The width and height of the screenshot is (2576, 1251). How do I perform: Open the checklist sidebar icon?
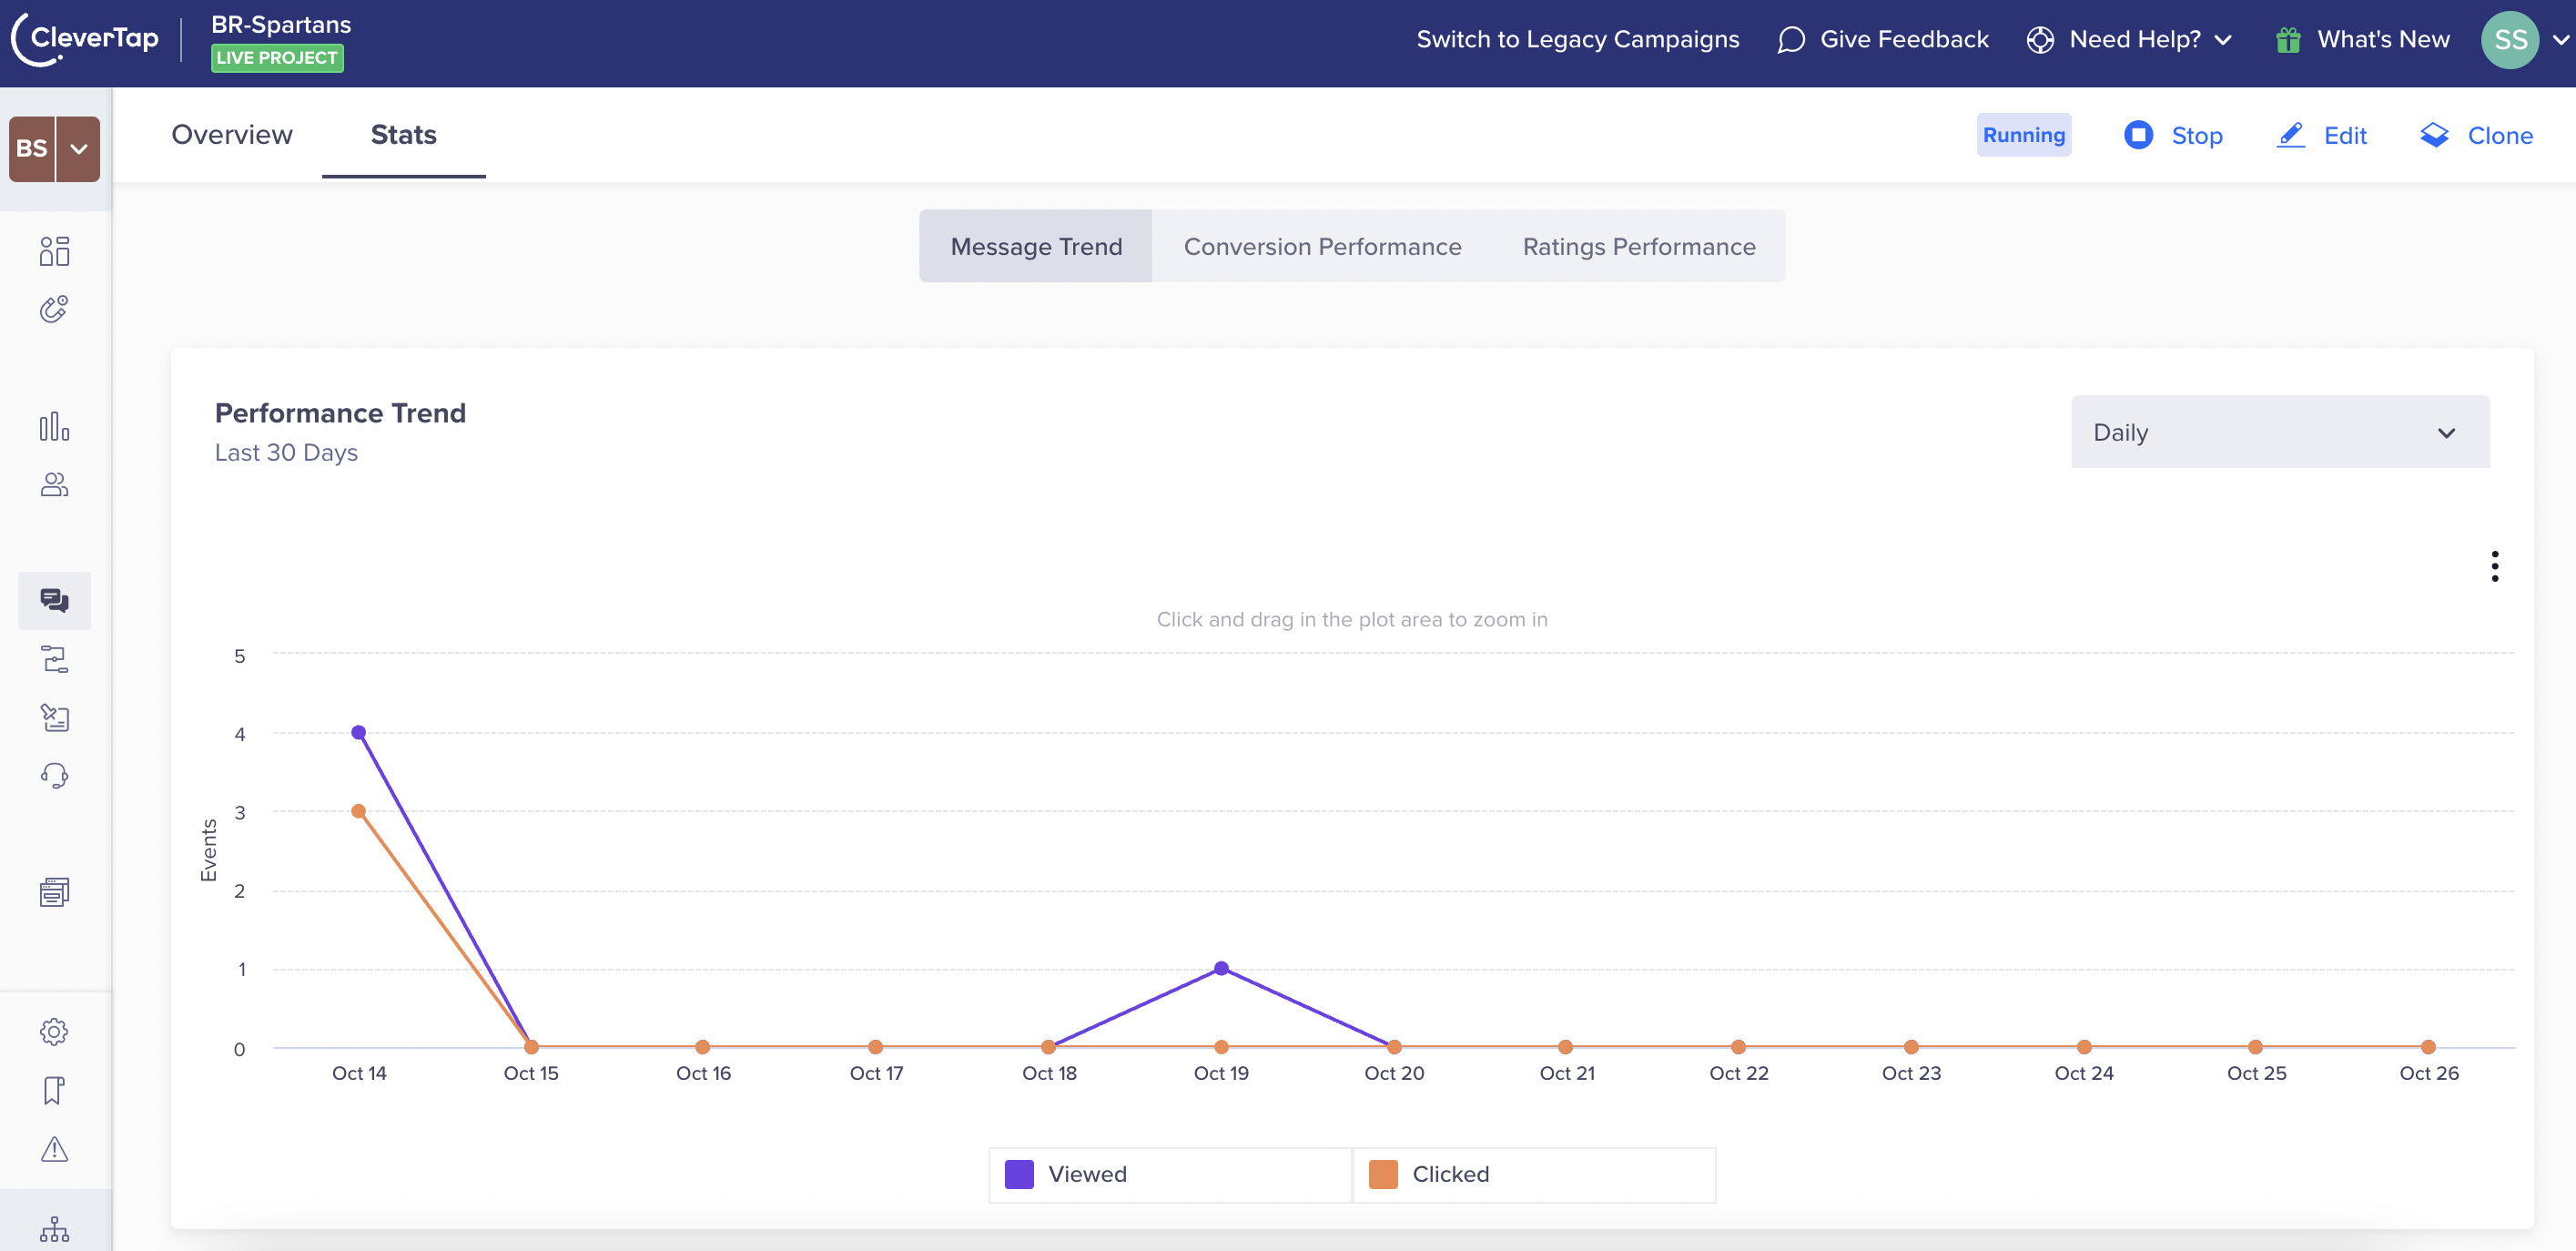click(54, 717)
